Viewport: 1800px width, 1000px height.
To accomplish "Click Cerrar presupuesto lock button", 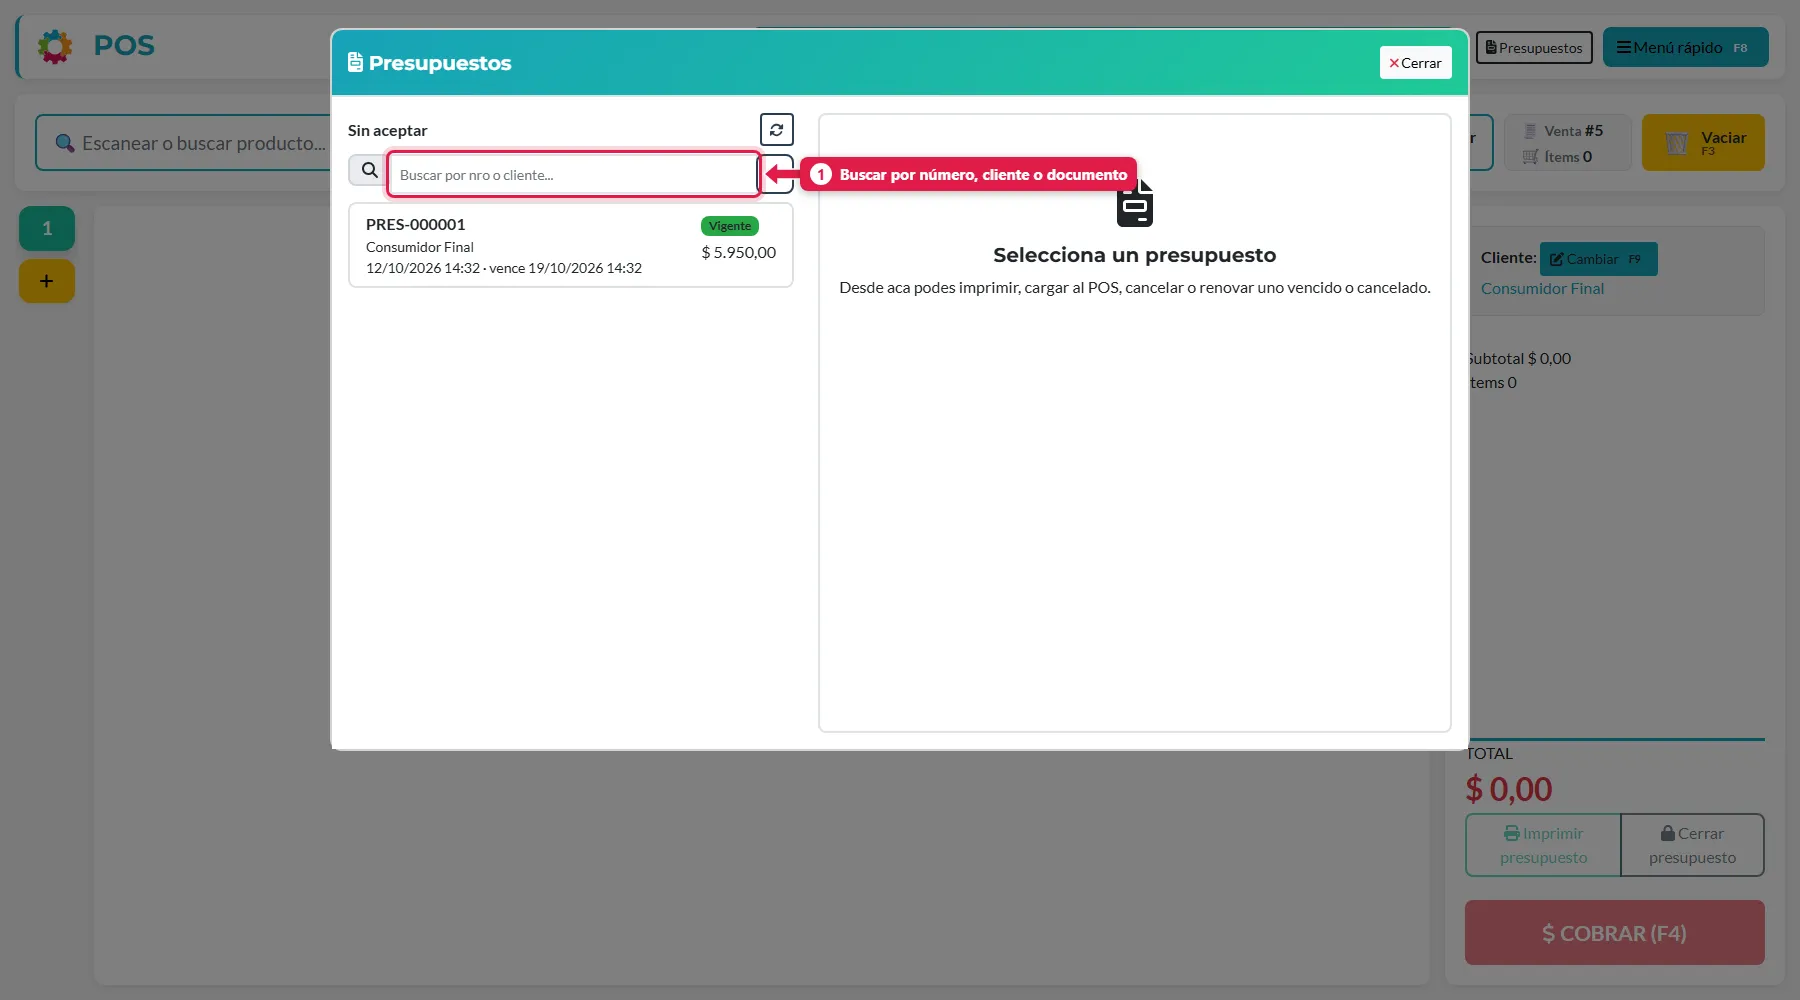I will coord(1692,845).
